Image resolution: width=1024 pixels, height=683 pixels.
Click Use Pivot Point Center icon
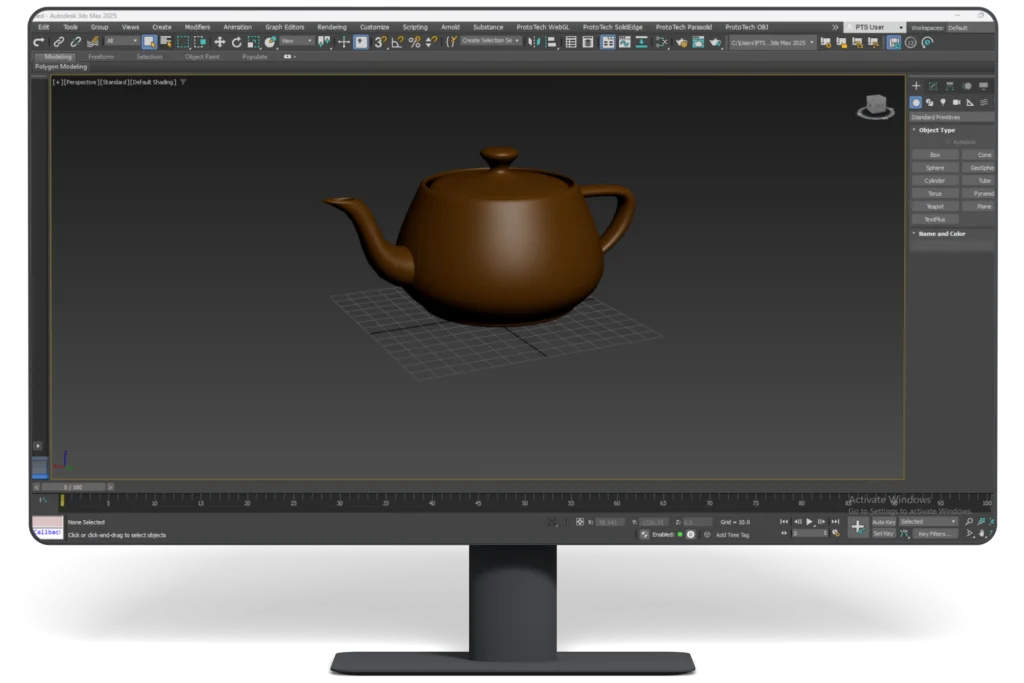point(325,42)
